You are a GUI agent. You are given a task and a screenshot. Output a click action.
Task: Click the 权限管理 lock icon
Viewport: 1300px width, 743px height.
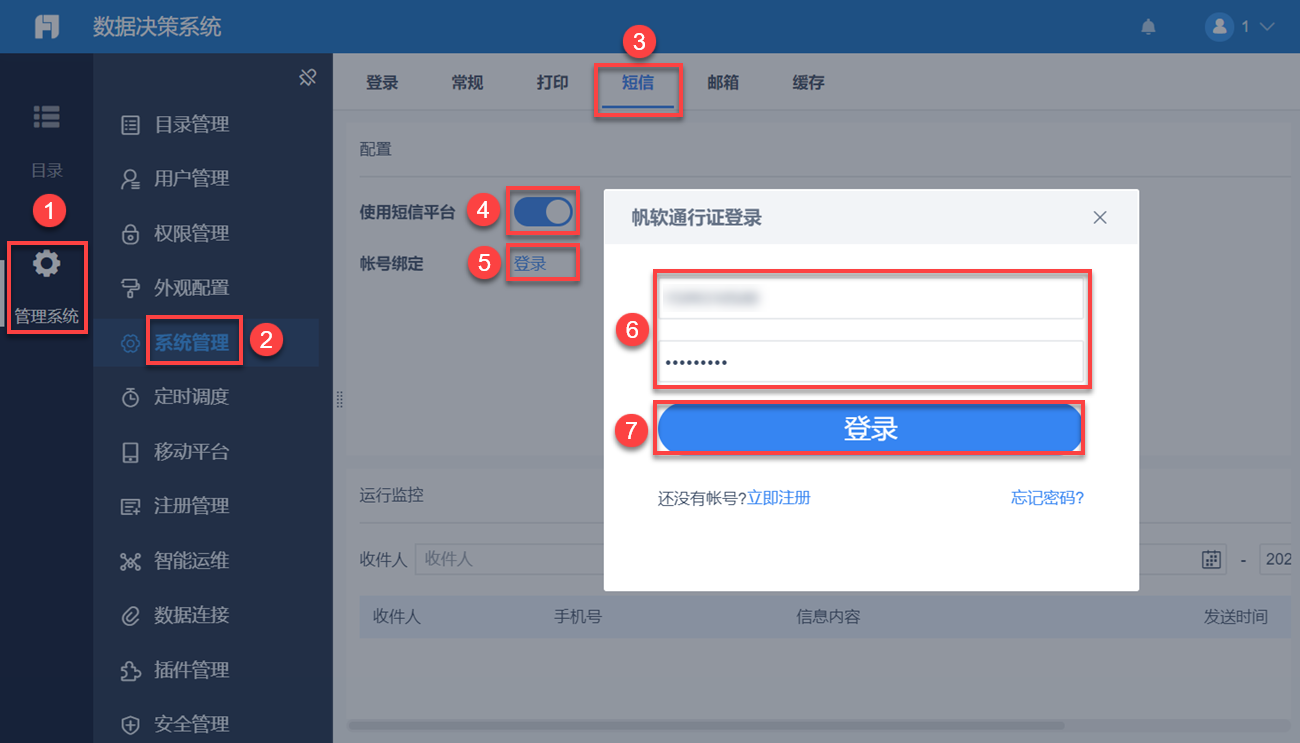click(x=130, y=234)
